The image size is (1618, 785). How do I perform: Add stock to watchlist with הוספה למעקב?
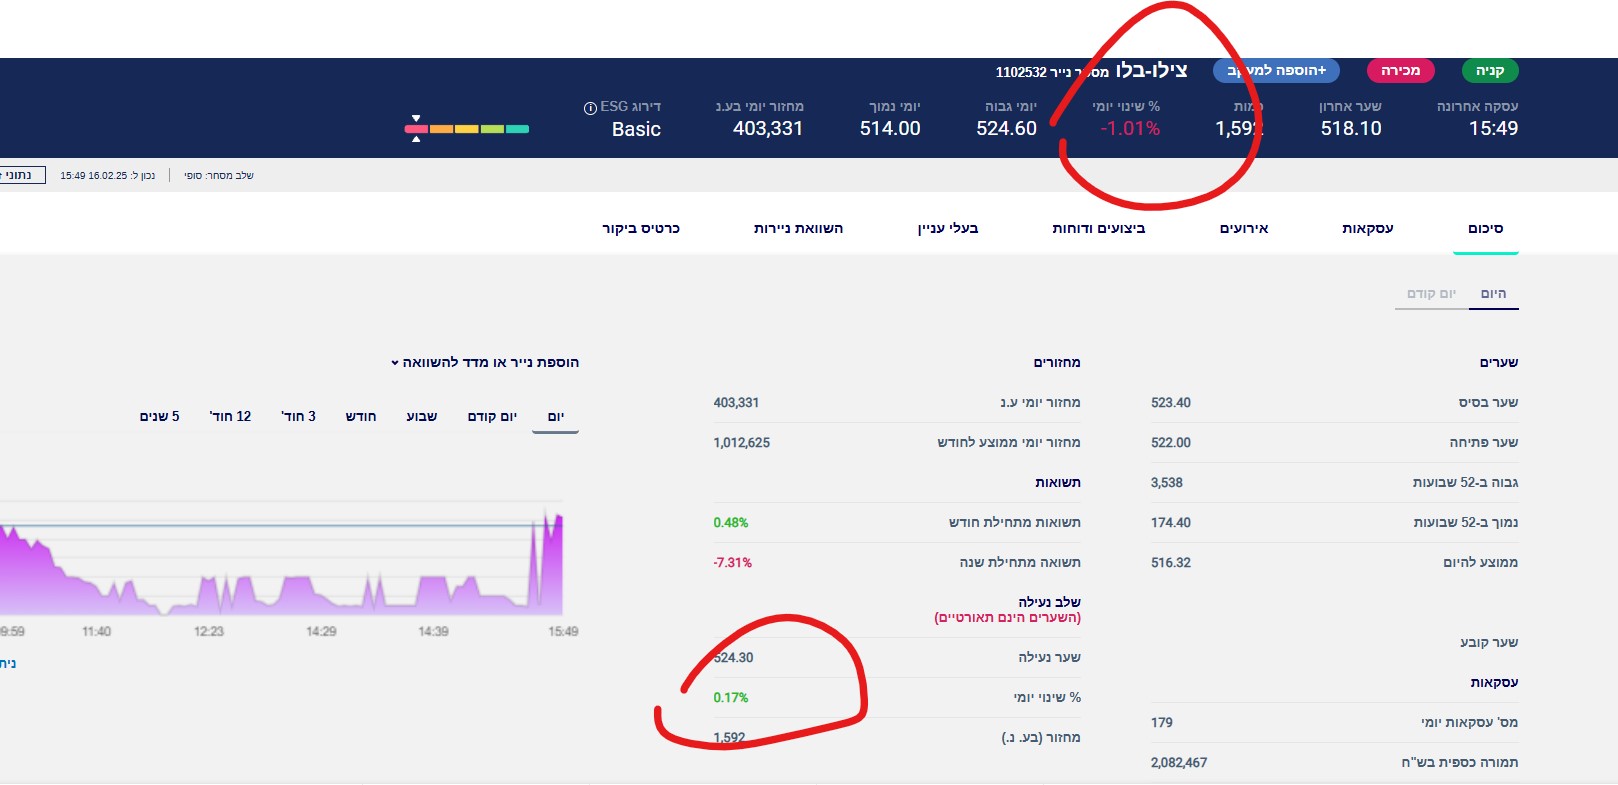1276,71
